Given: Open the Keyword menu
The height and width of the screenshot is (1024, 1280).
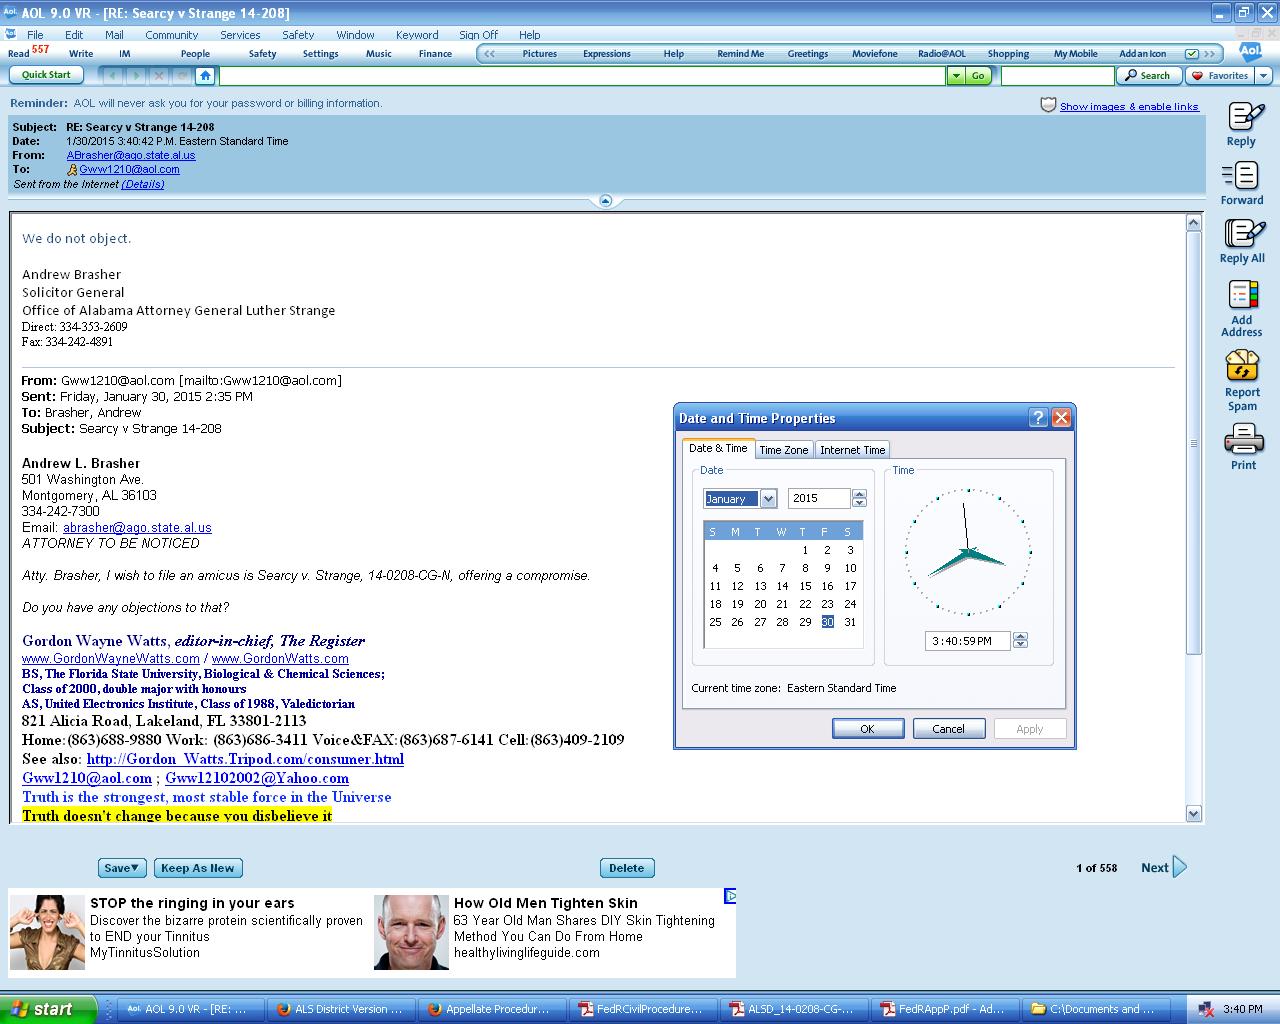Looking at the screenshot, I should 417,34.
